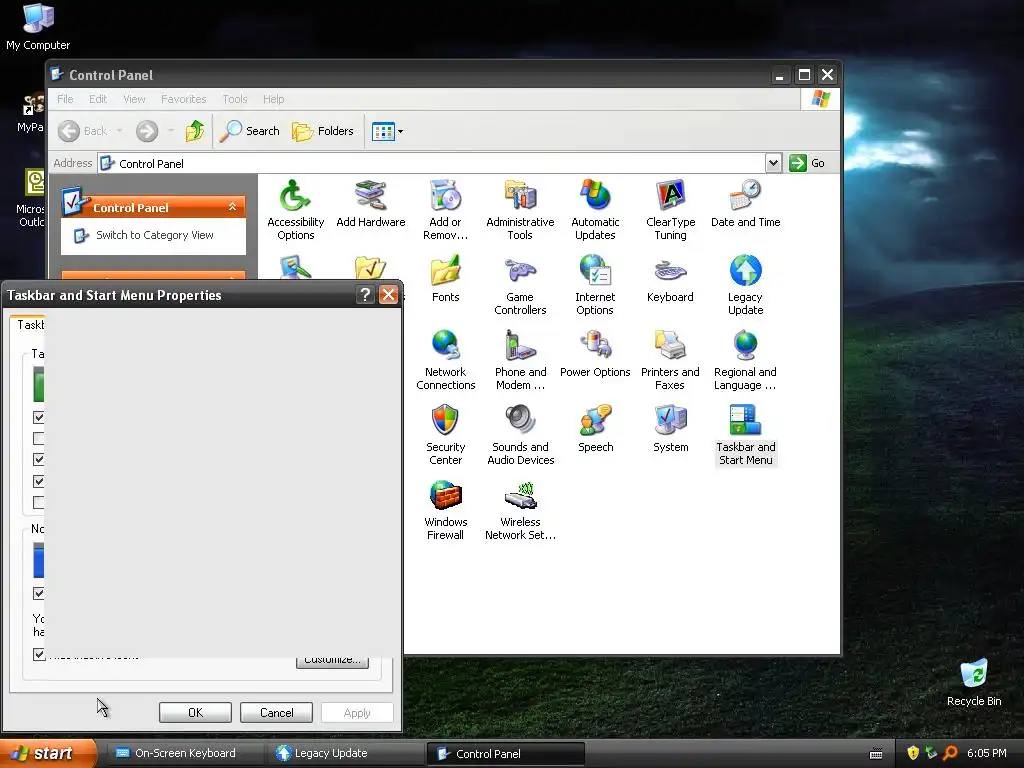This screenshot has width=1024, height=768.
Task: Open ClearType Tuning icon
Action: click(x=670, y=210)
